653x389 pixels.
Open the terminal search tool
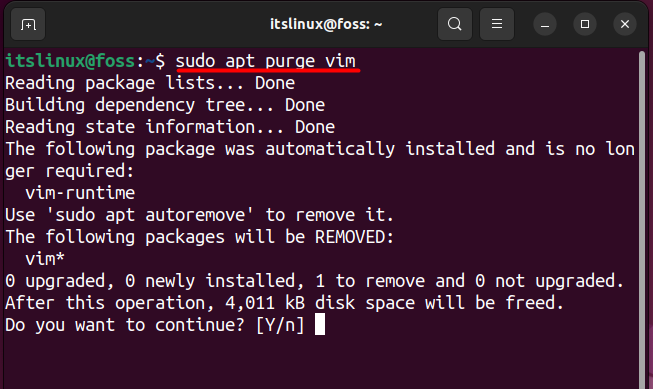pos(455,24)
